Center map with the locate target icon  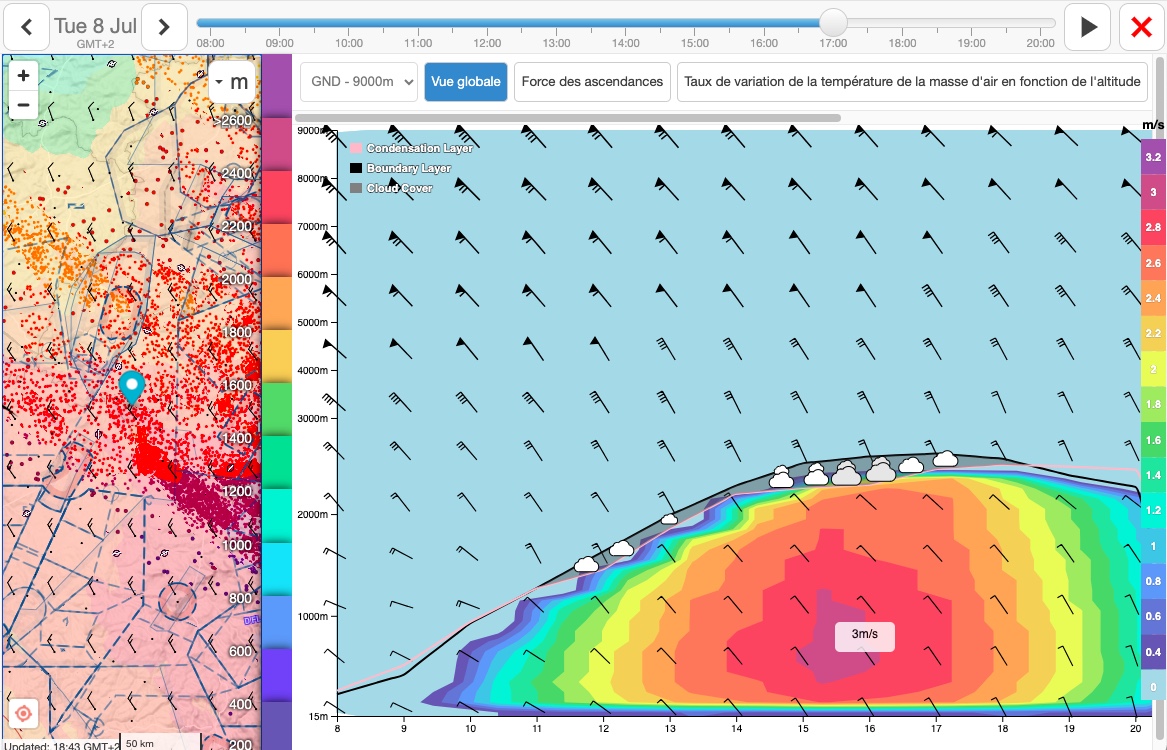(24, 713)
